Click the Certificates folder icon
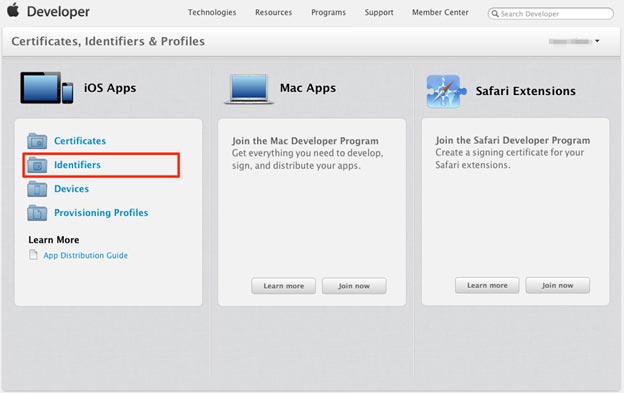Viewport: 624px width, 393px height. coord(37,140)
